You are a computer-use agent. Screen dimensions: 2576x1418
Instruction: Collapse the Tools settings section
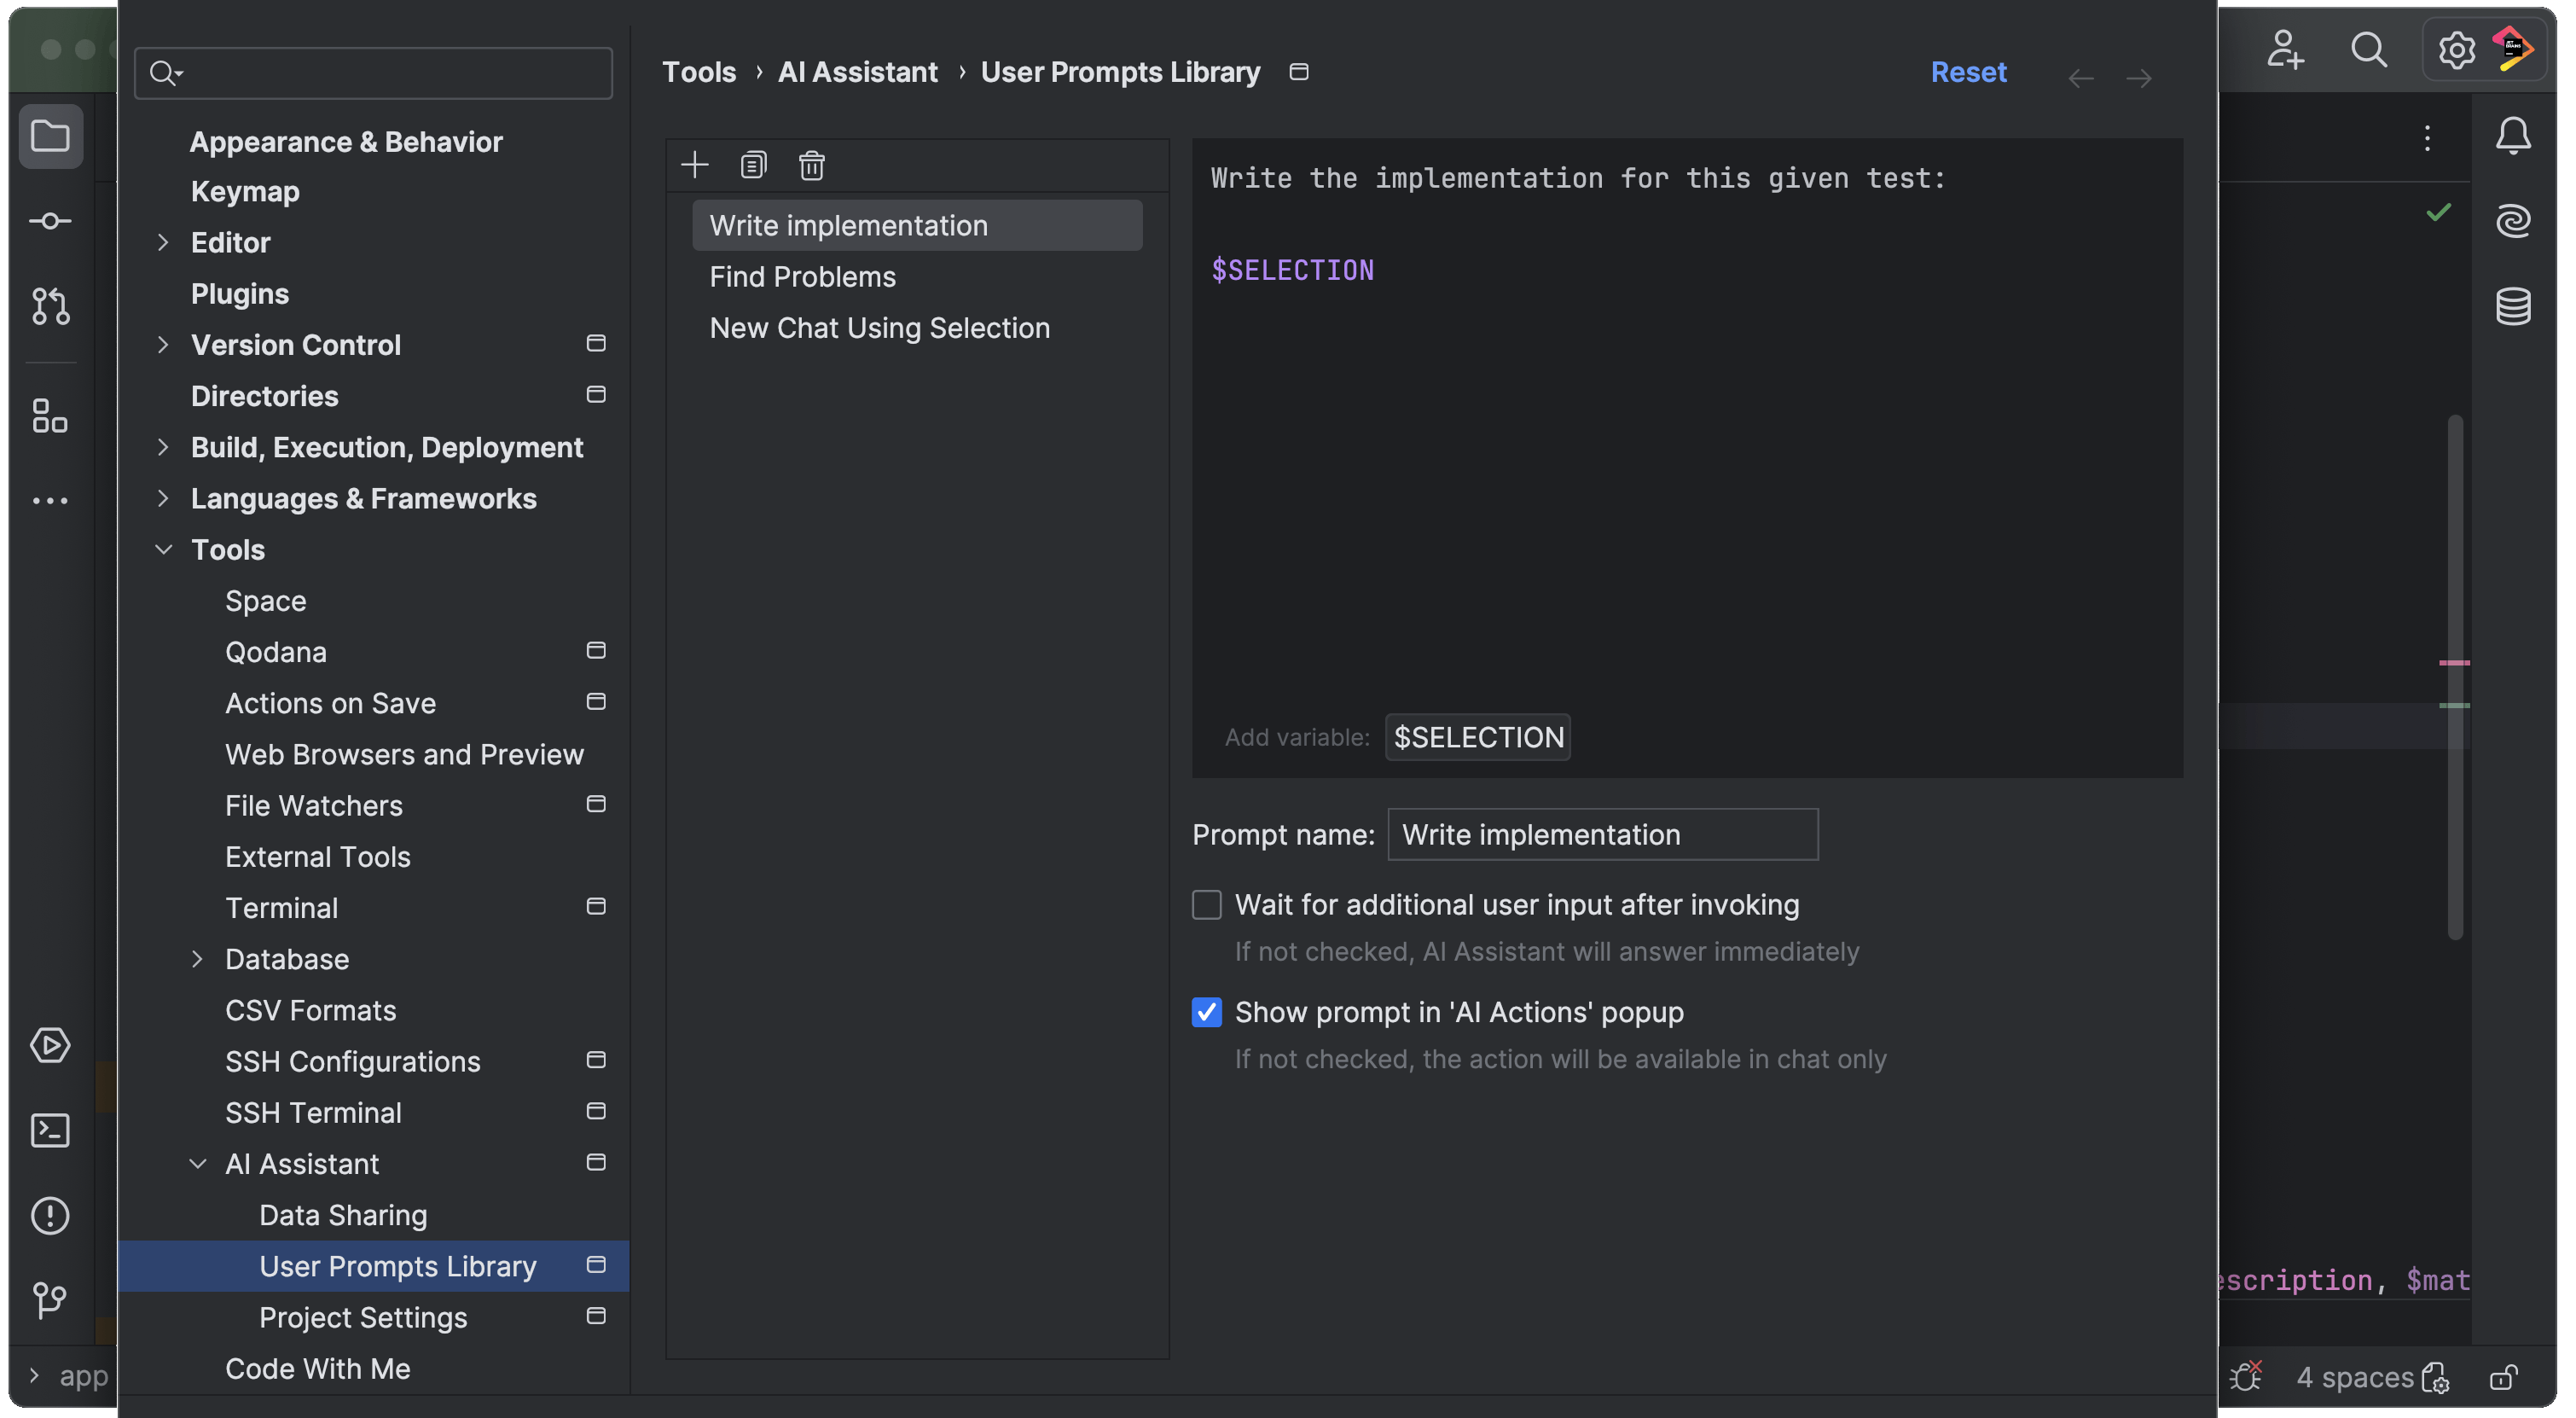163,550
